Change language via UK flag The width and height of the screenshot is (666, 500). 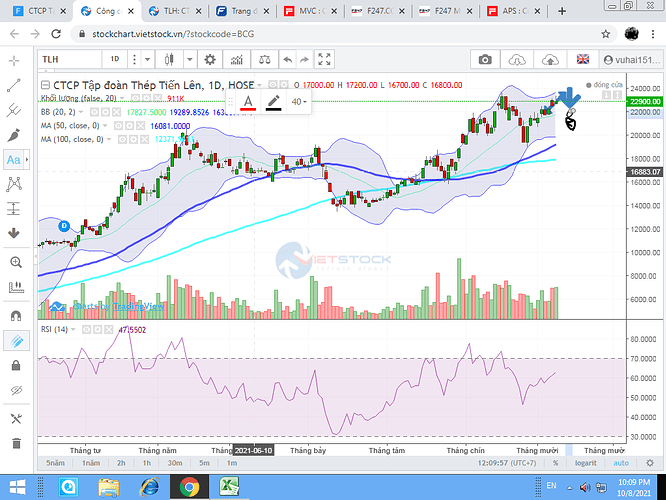click(x=582, y=59)
